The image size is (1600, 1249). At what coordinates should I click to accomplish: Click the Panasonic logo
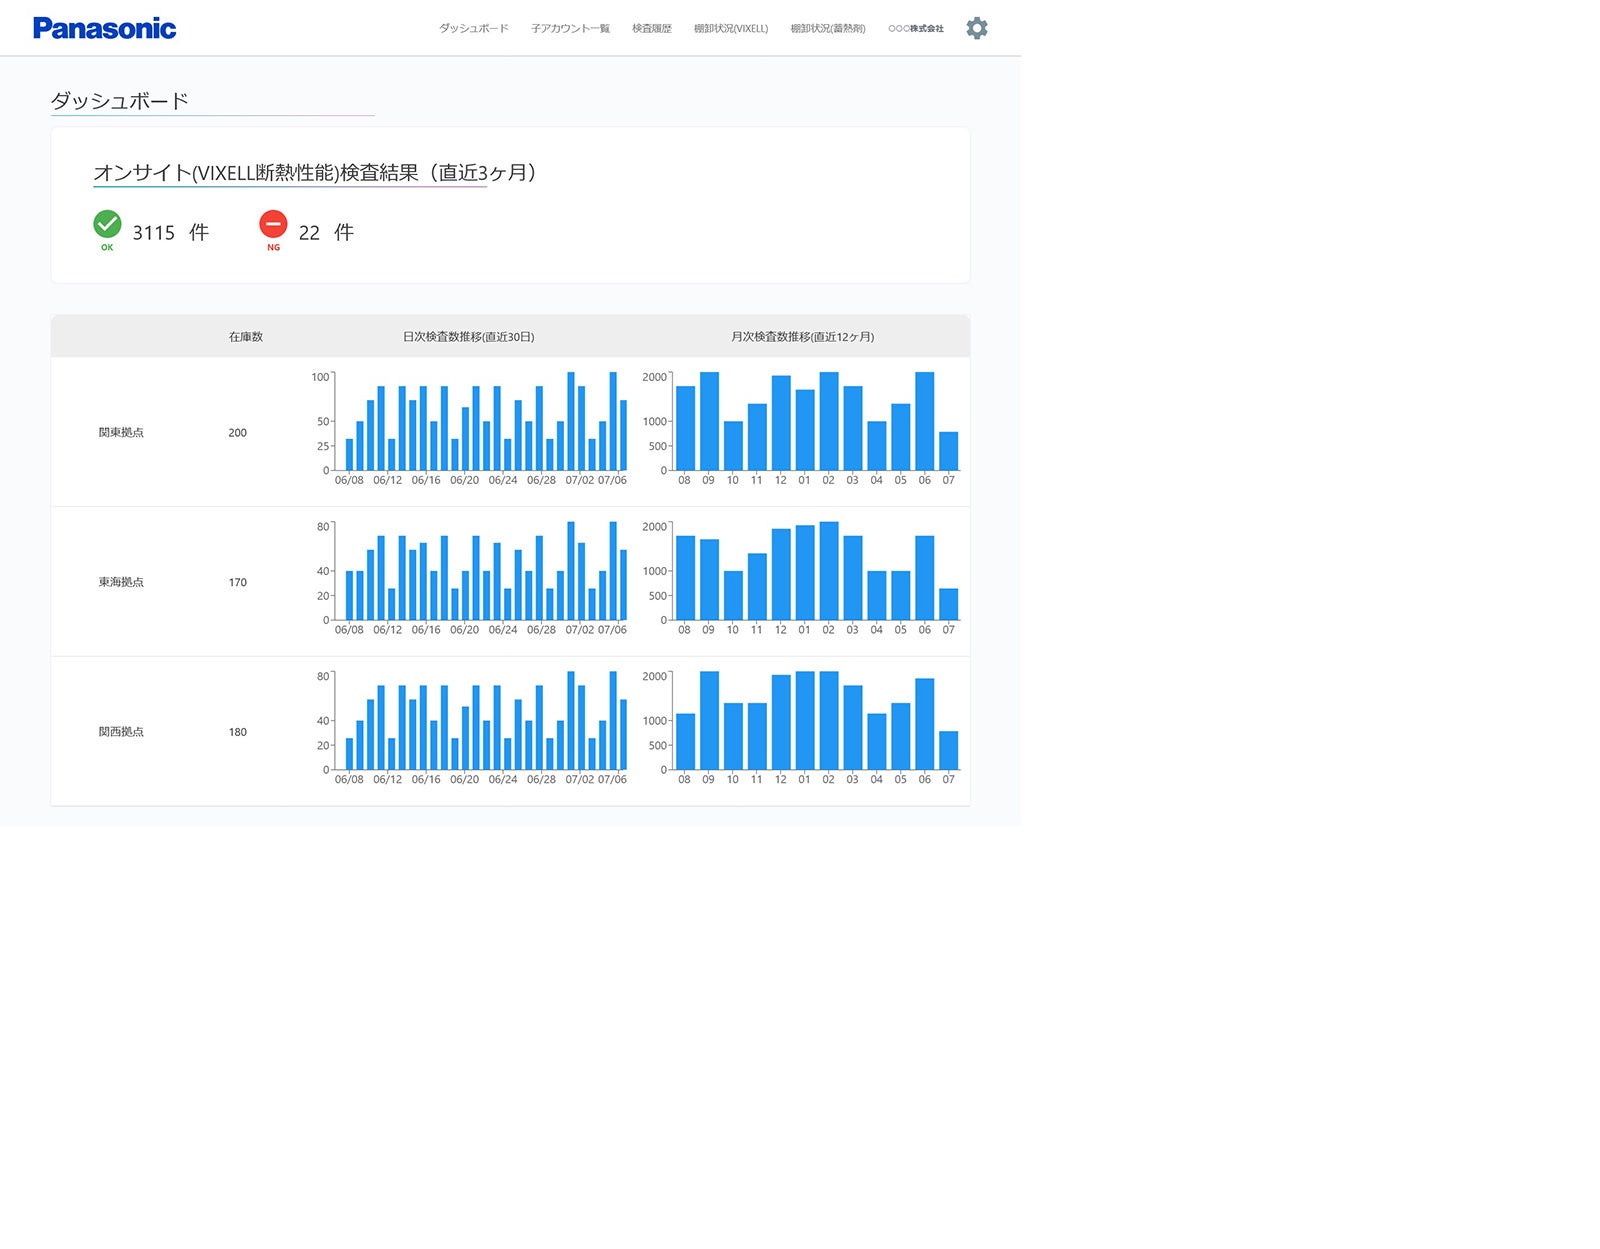coord(104,28)
